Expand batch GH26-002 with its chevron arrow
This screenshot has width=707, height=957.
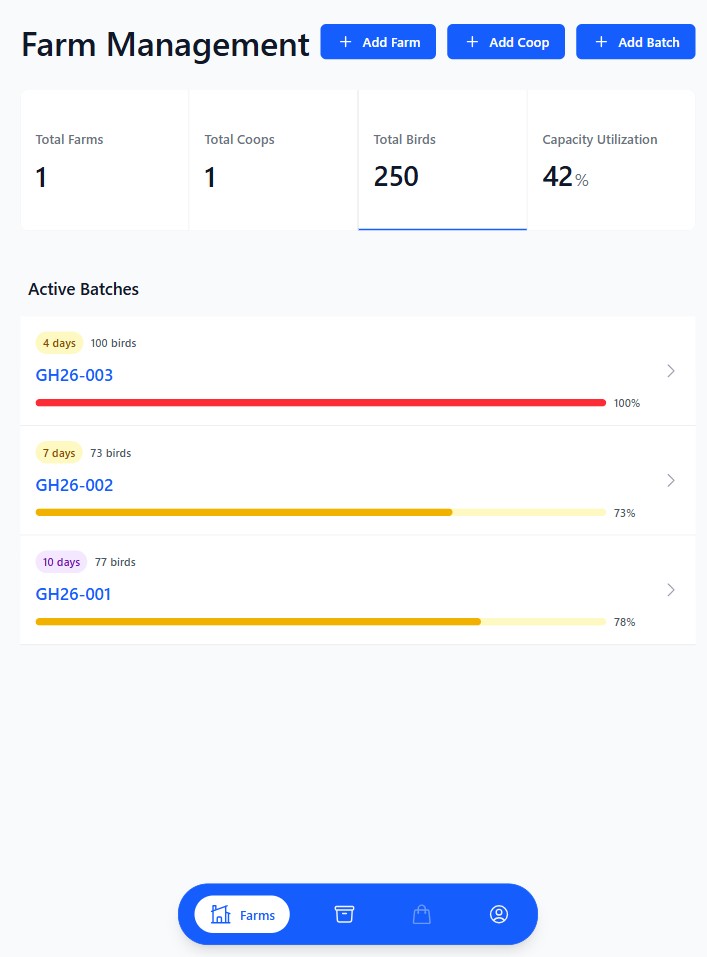coord(671,480)
